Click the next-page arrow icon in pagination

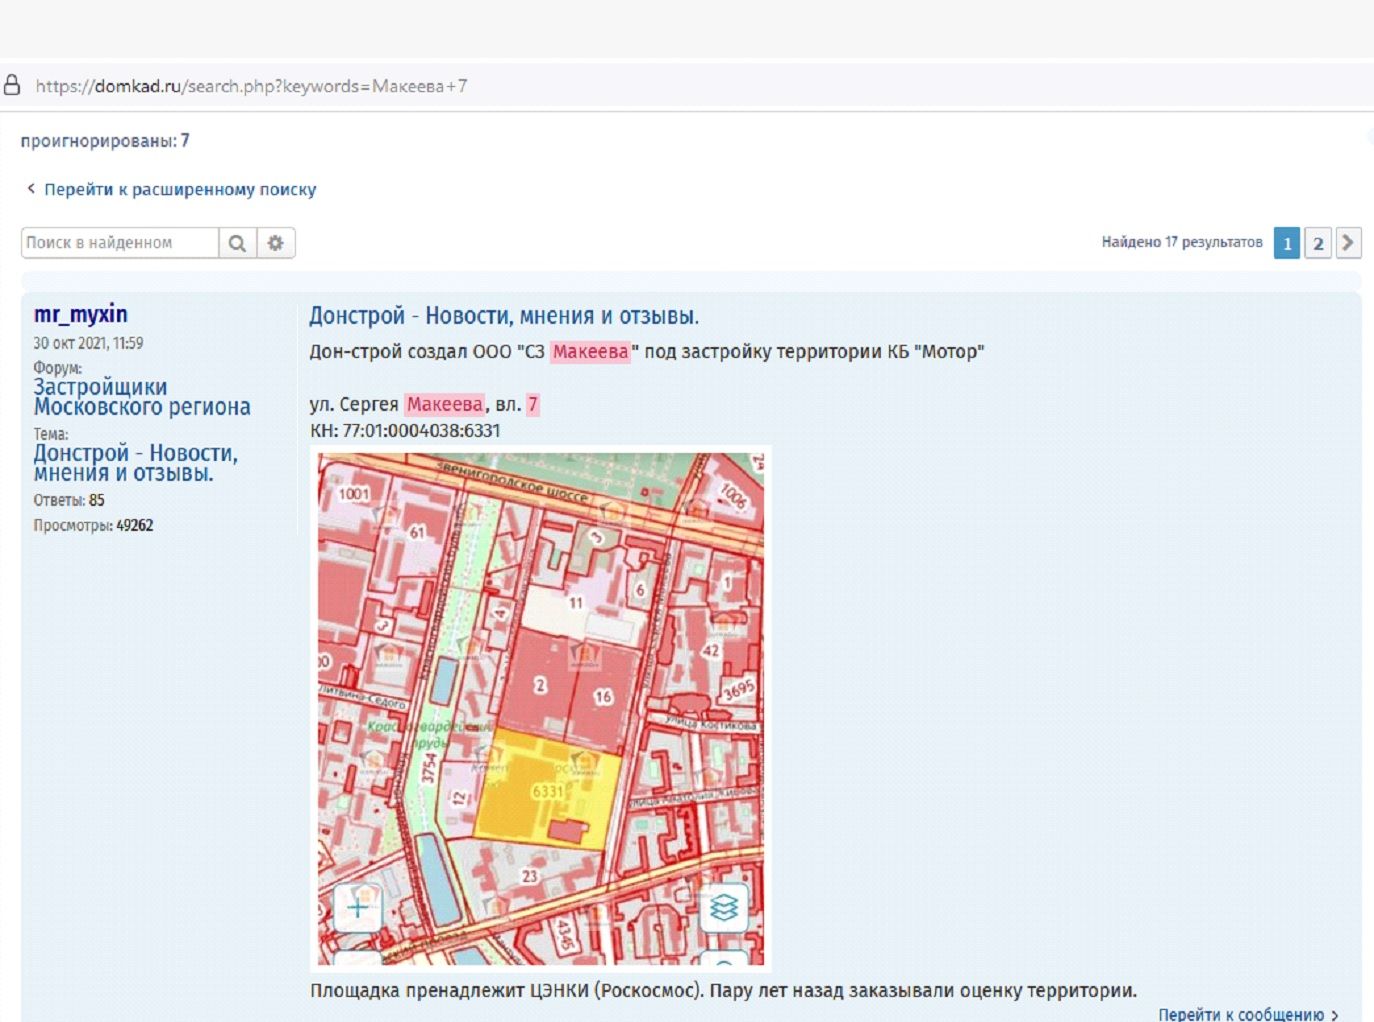tap(1349, 243)
